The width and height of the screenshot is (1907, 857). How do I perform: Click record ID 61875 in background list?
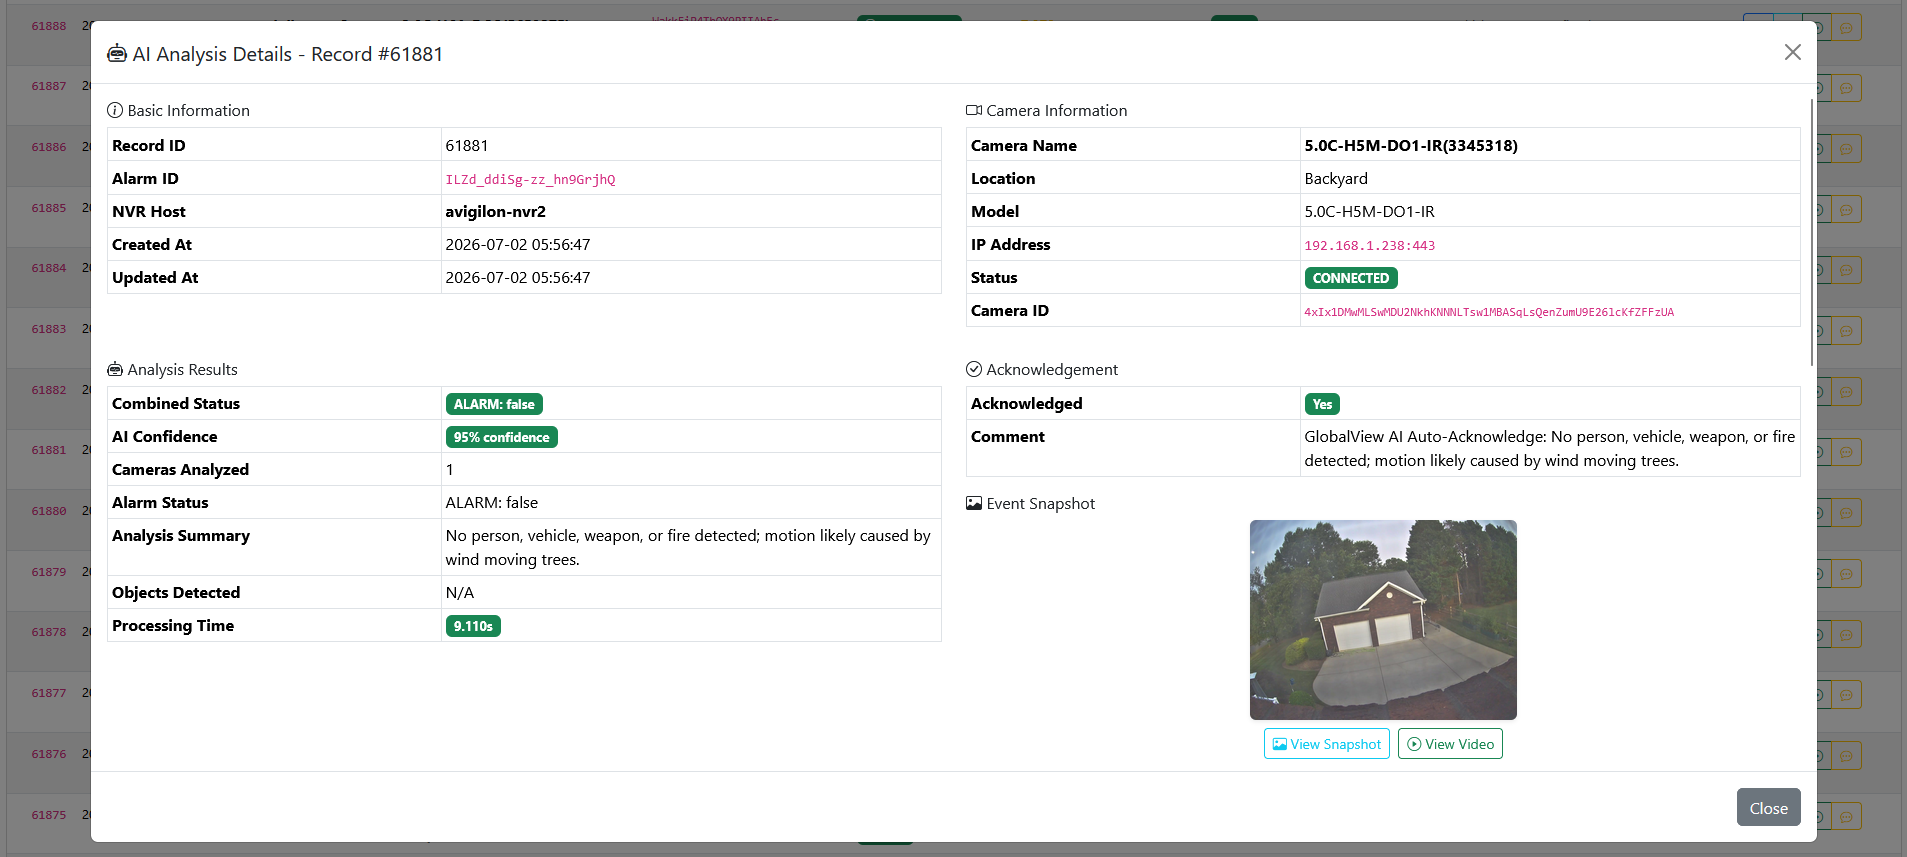click(x=49, y=815)
